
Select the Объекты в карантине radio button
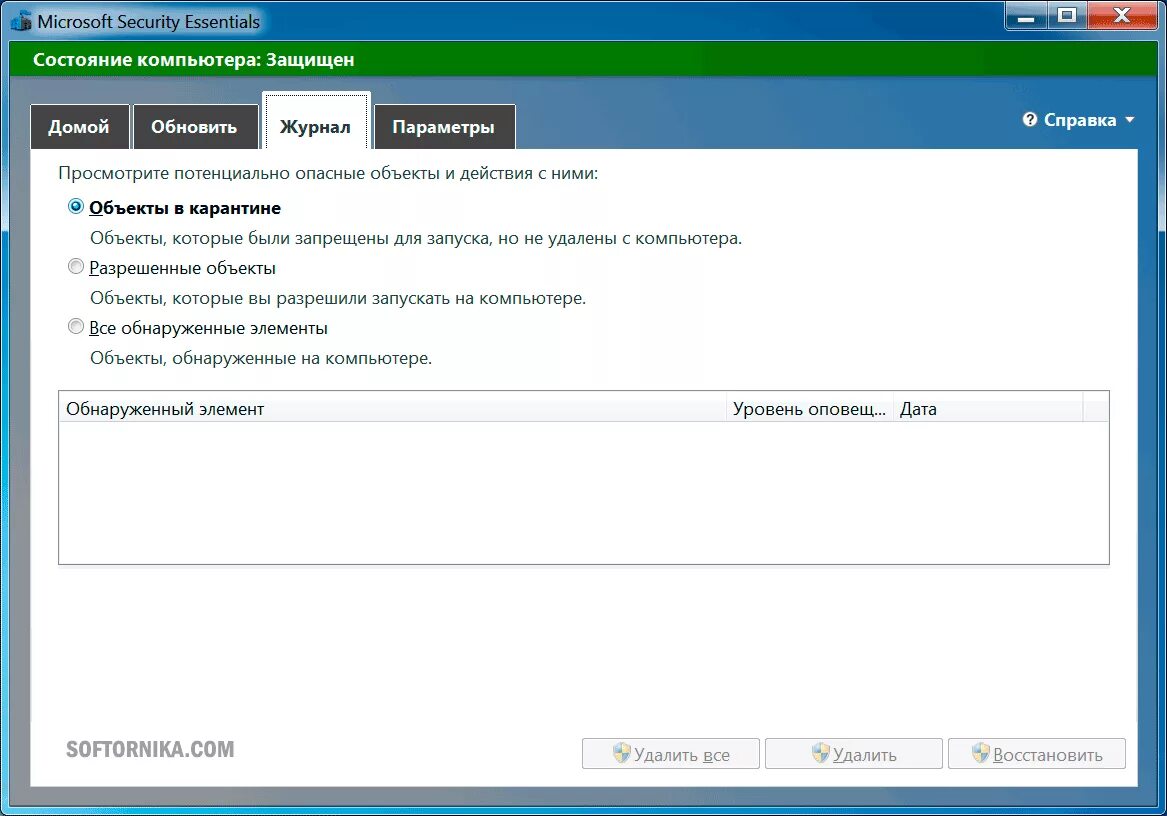click(76, 206)
